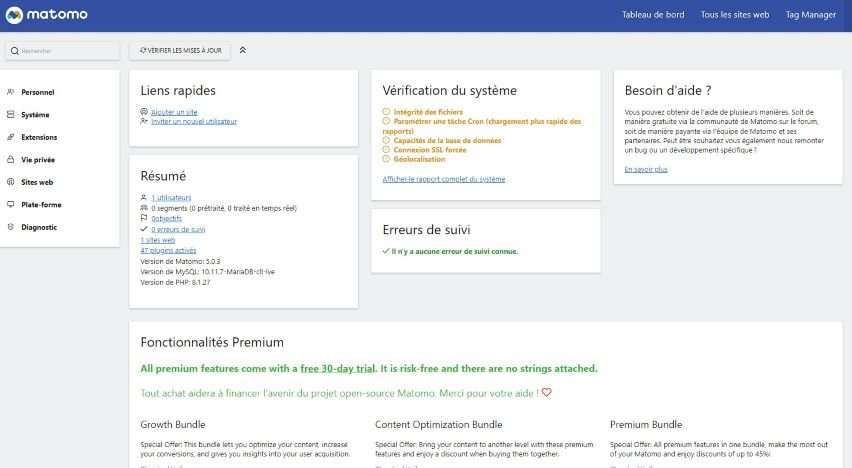The width and height of the screenshot is (852, 468).
Task: Click the warning icon beside Géolocalisation
Action: click(x=386, y=159)
